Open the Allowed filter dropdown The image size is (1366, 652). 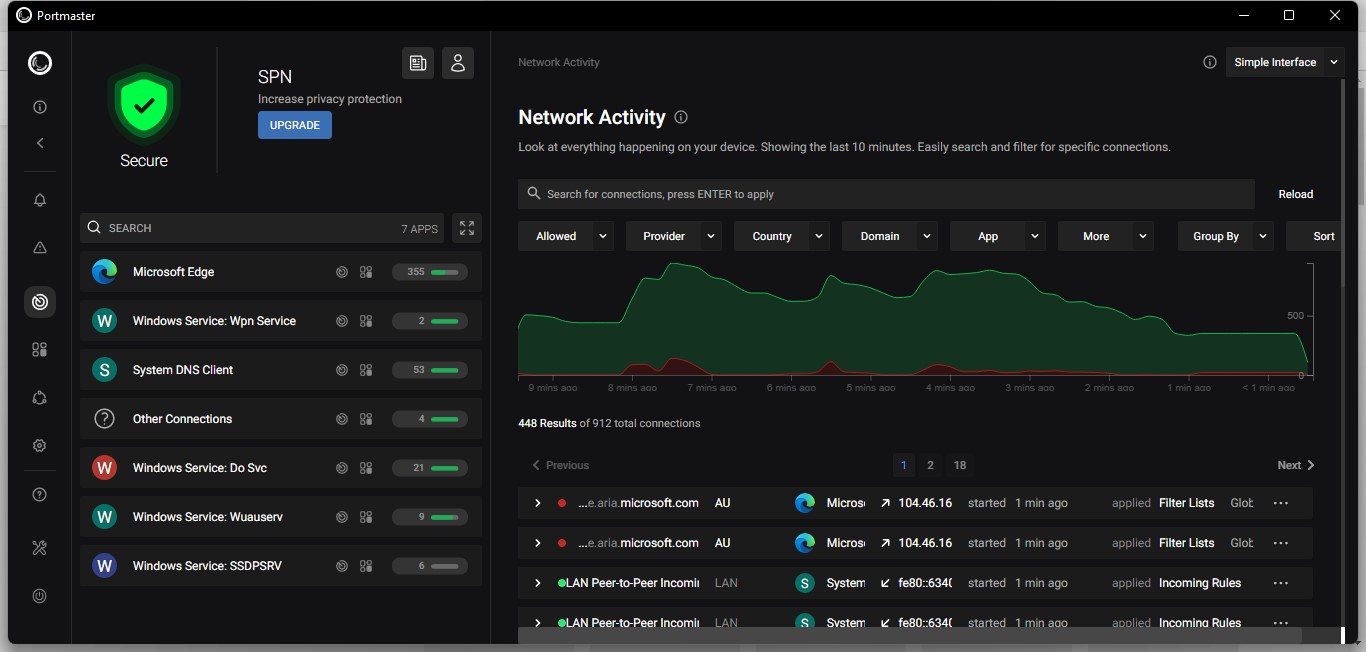566,236
